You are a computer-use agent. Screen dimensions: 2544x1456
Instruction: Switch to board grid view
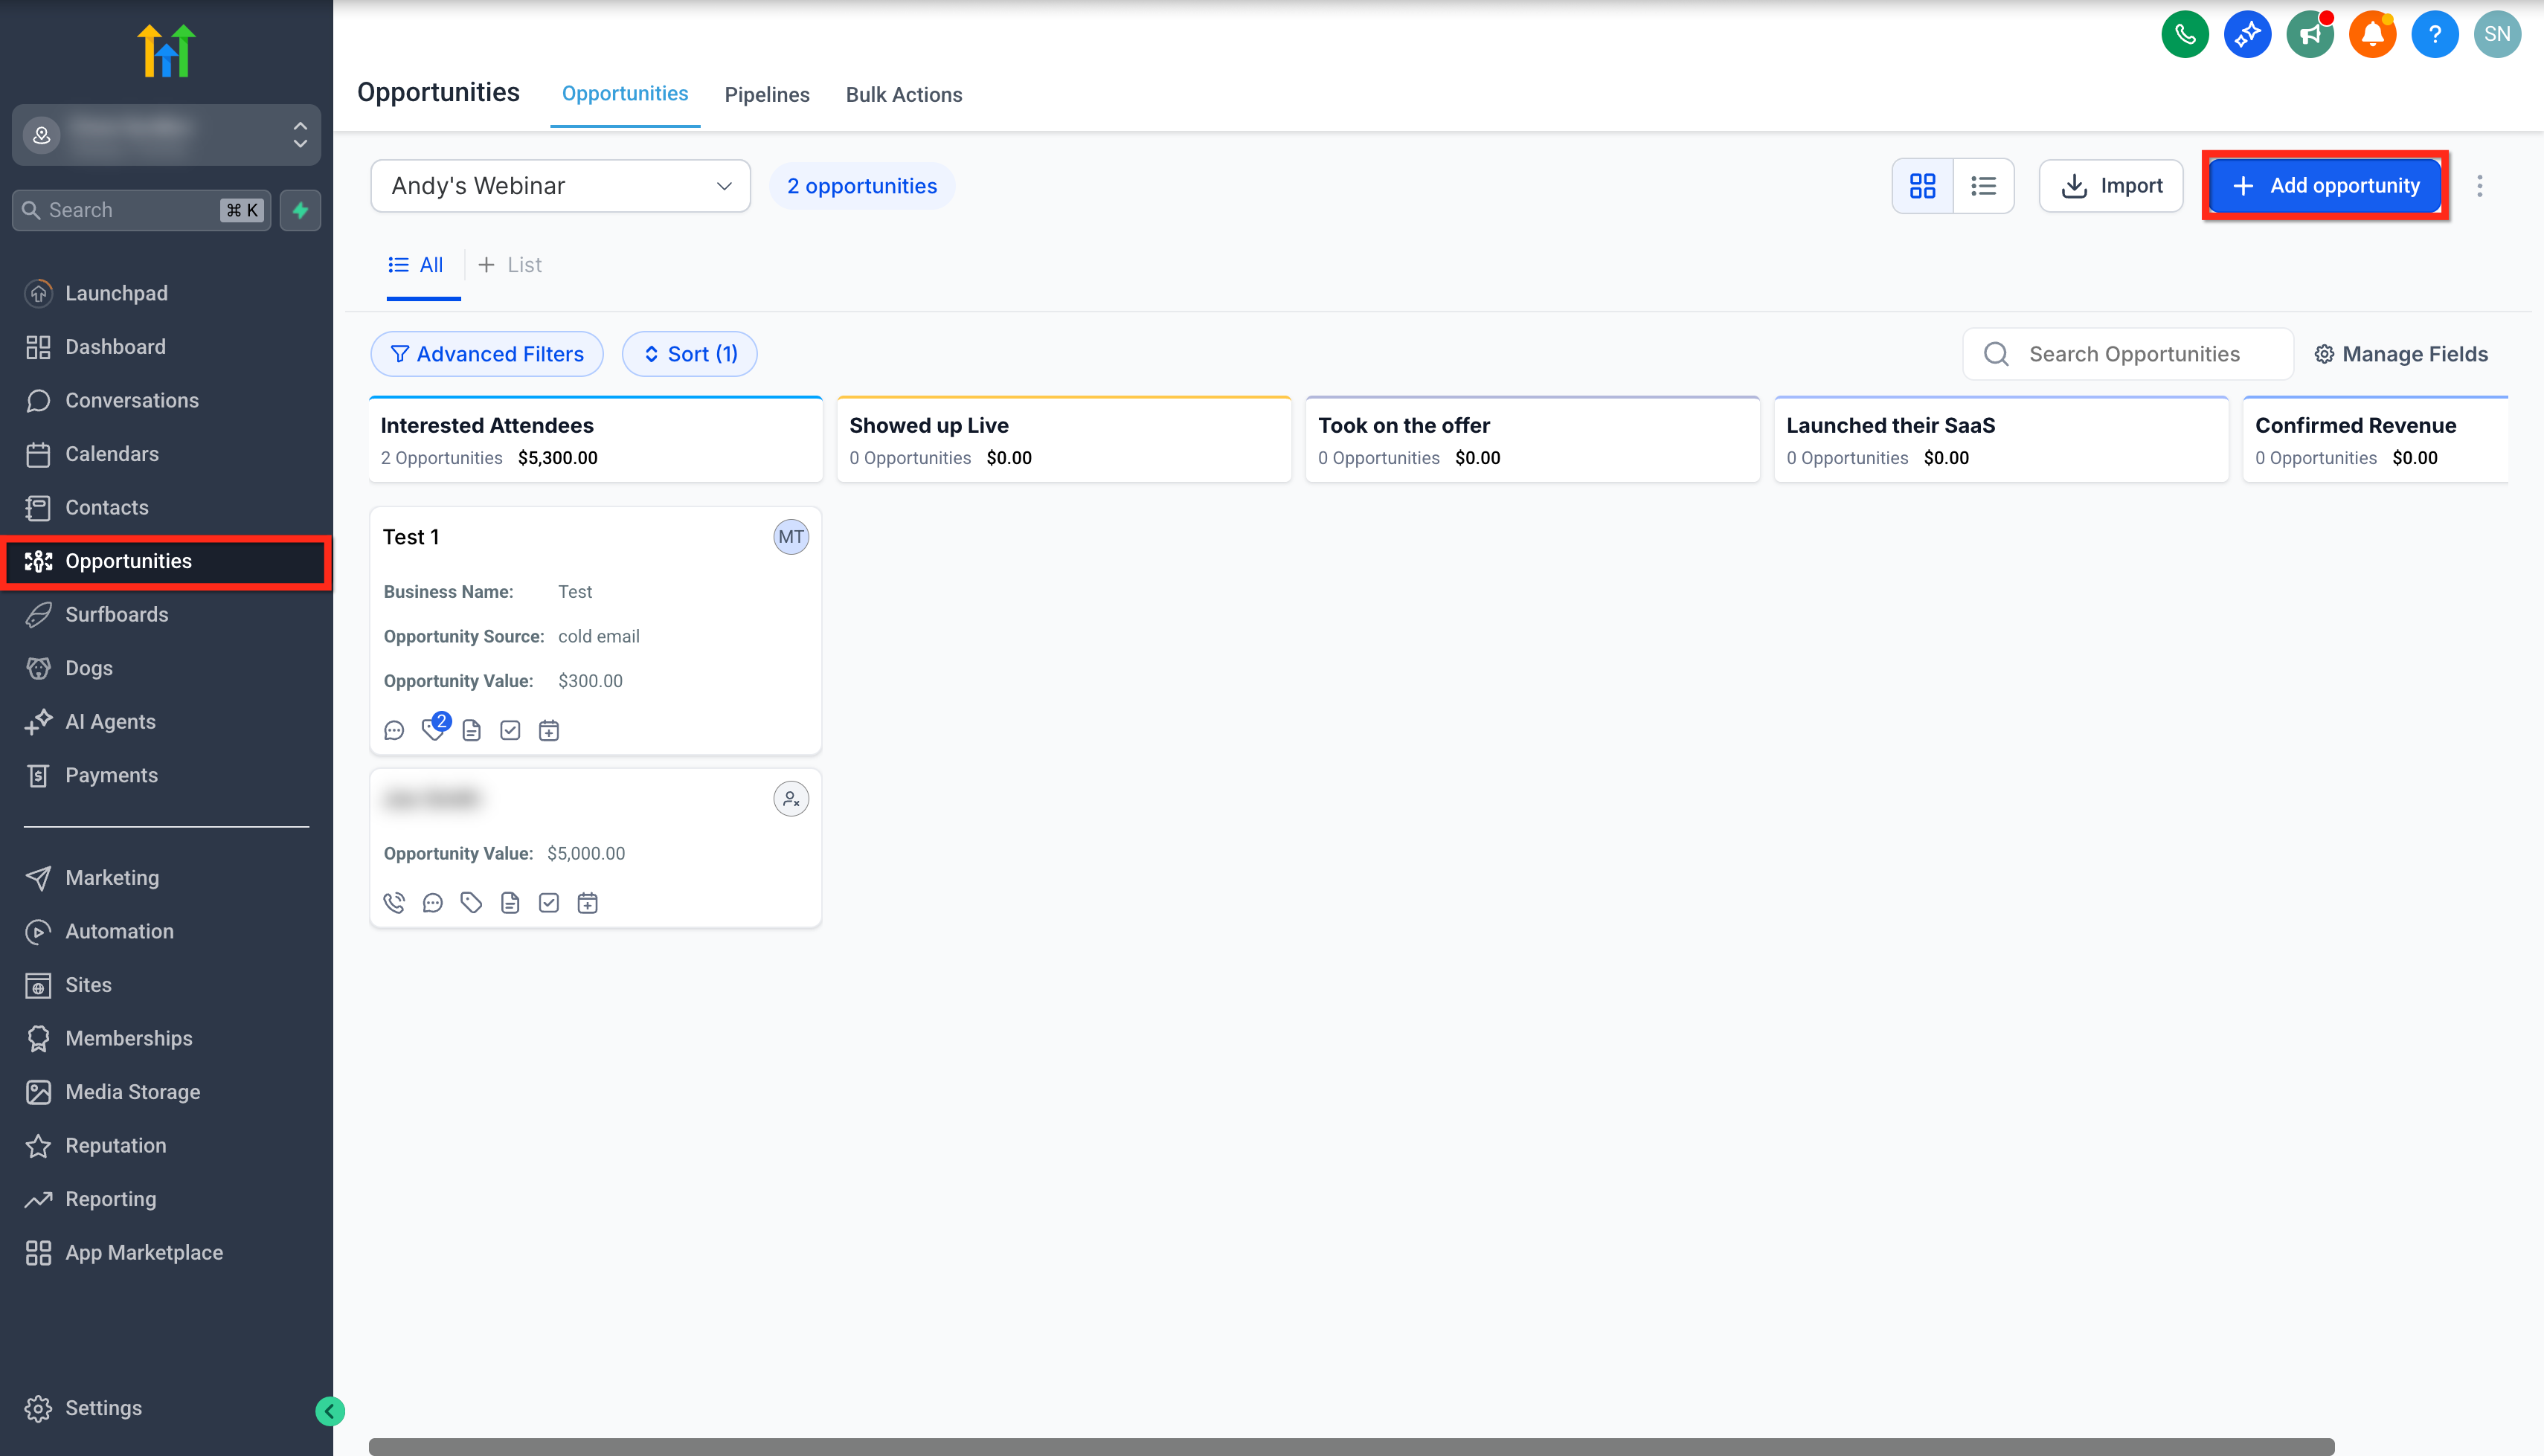coord(1922,186)
